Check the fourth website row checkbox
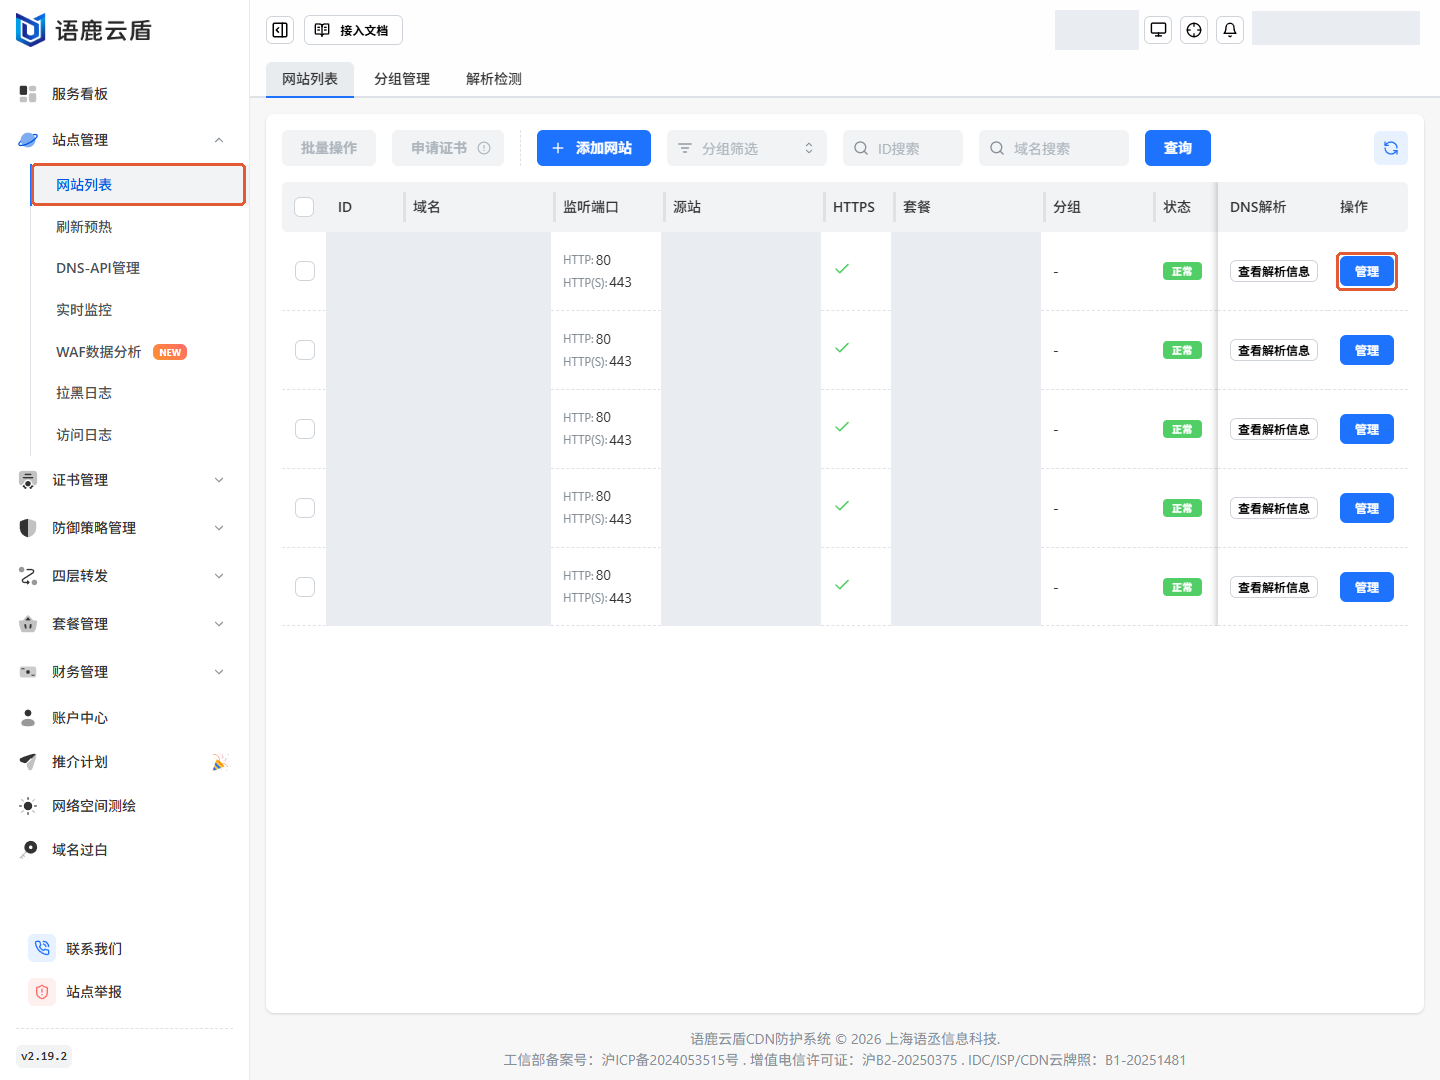The image size is (1440, 1080). coord(305,508)
